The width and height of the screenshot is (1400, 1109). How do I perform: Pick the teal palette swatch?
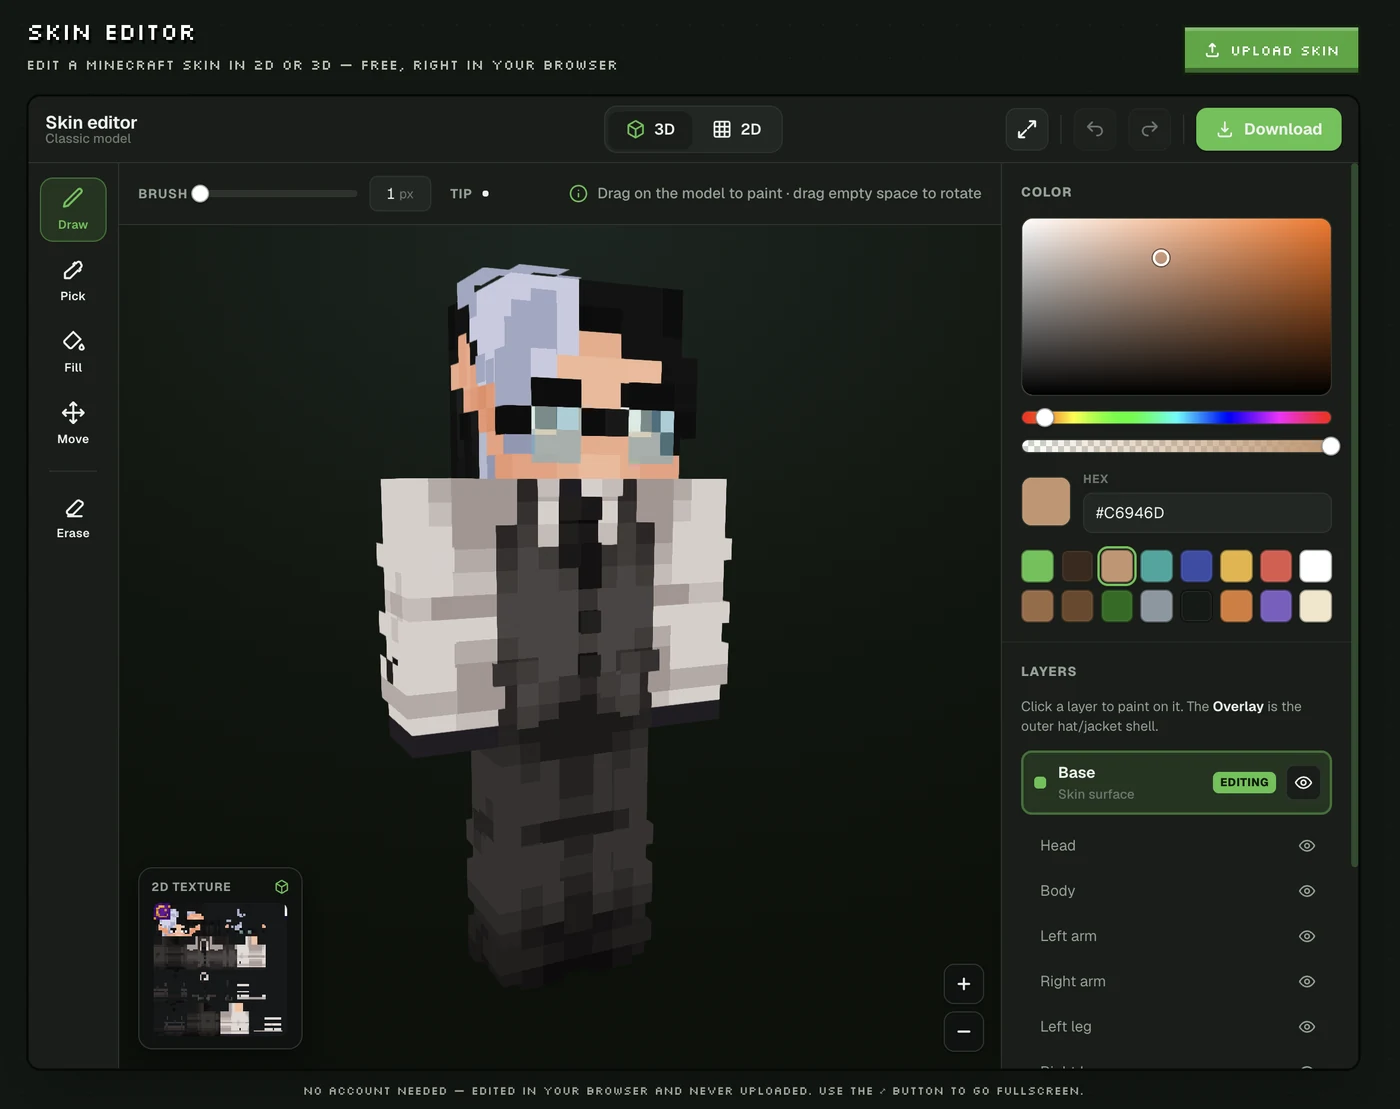pyautogui.click(x=1156, y=566)
